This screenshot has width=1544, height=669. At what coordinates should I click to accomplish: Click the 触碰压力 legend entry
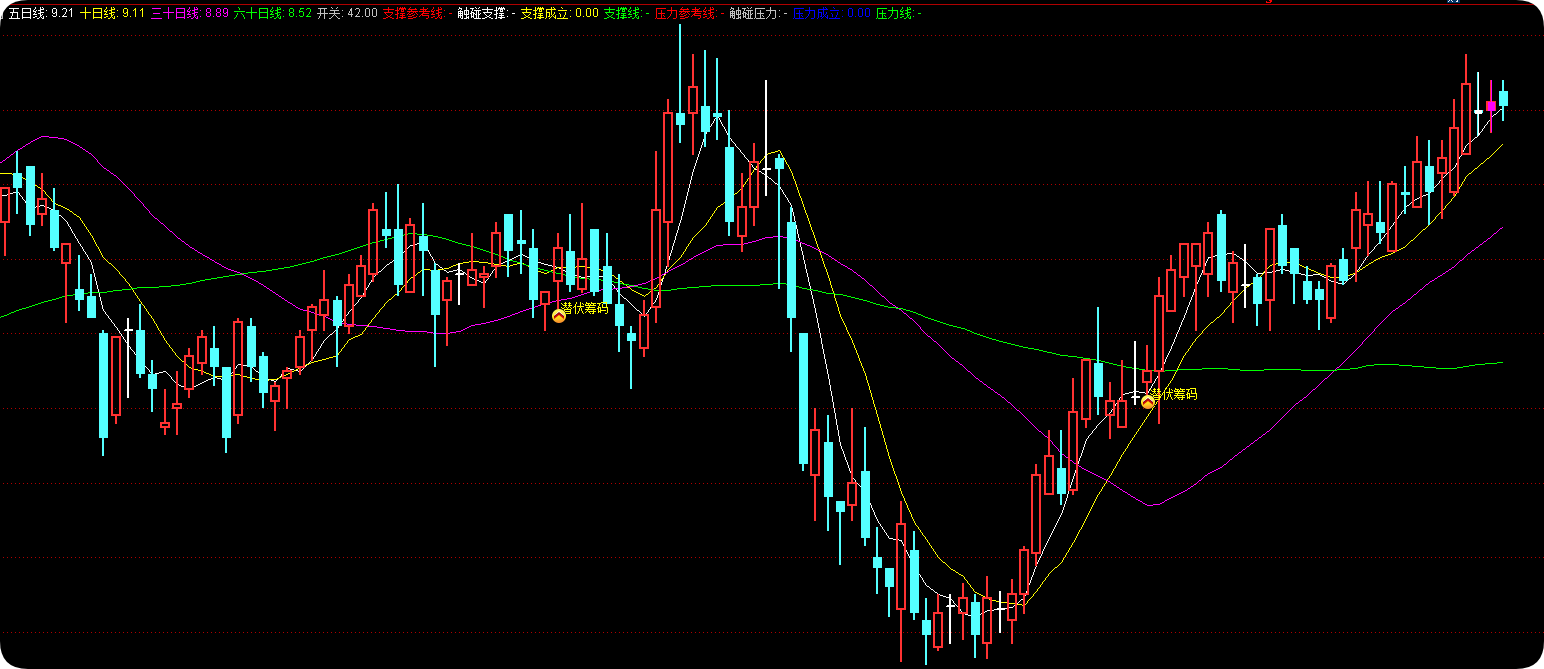pos(759,13)
